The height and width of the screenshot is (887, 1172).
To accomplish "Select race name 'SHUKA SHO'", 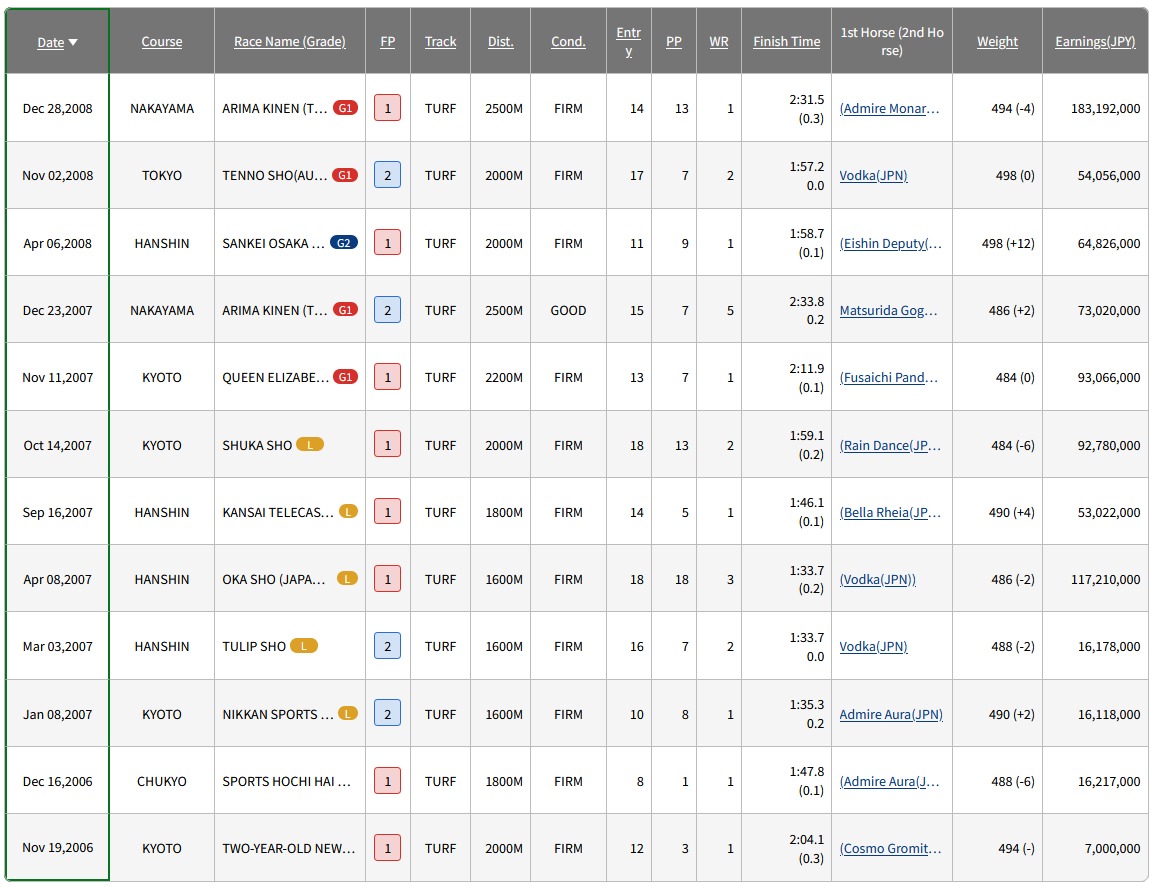I will (257, 445).
